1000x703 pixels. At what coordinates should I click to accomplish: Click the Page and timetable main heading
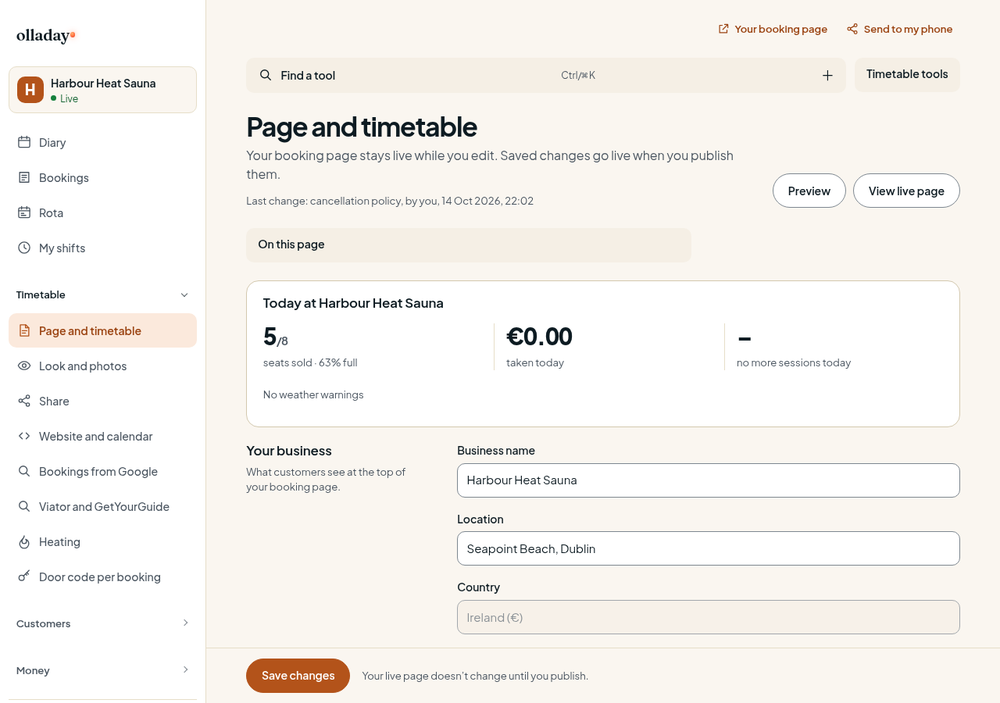click(362, 127)
